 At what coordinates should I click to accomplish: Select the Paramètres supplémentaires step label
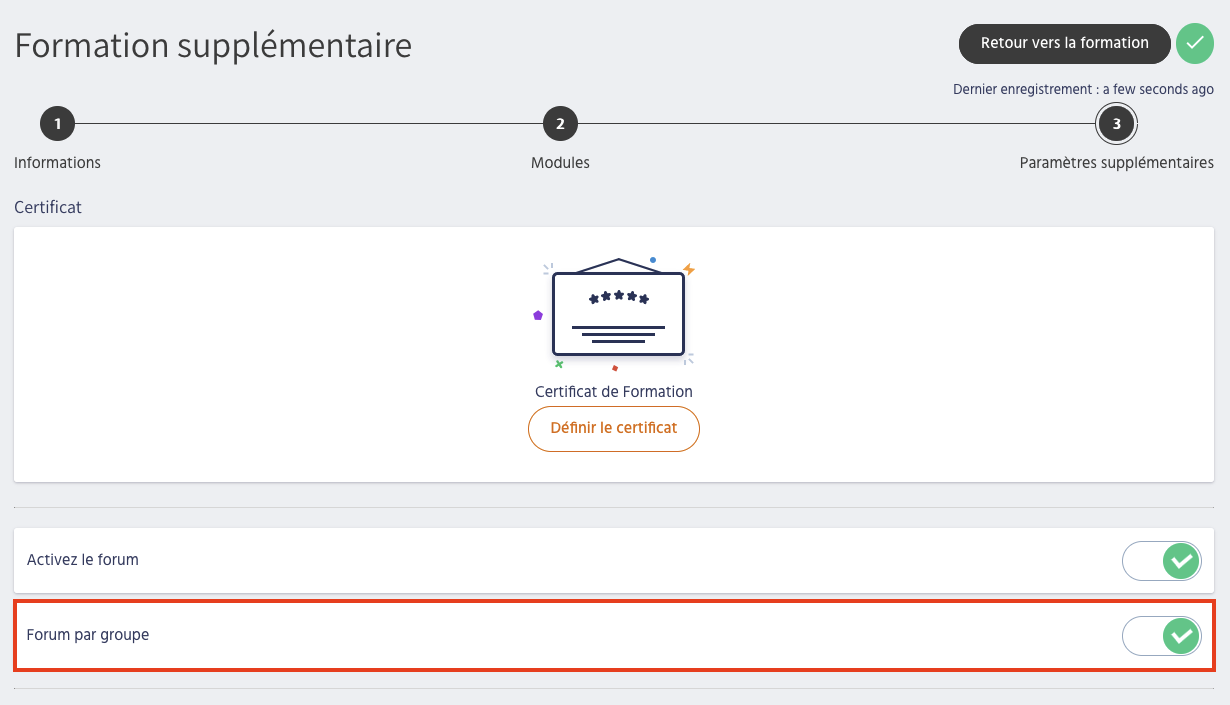(x=1116, y=163)
